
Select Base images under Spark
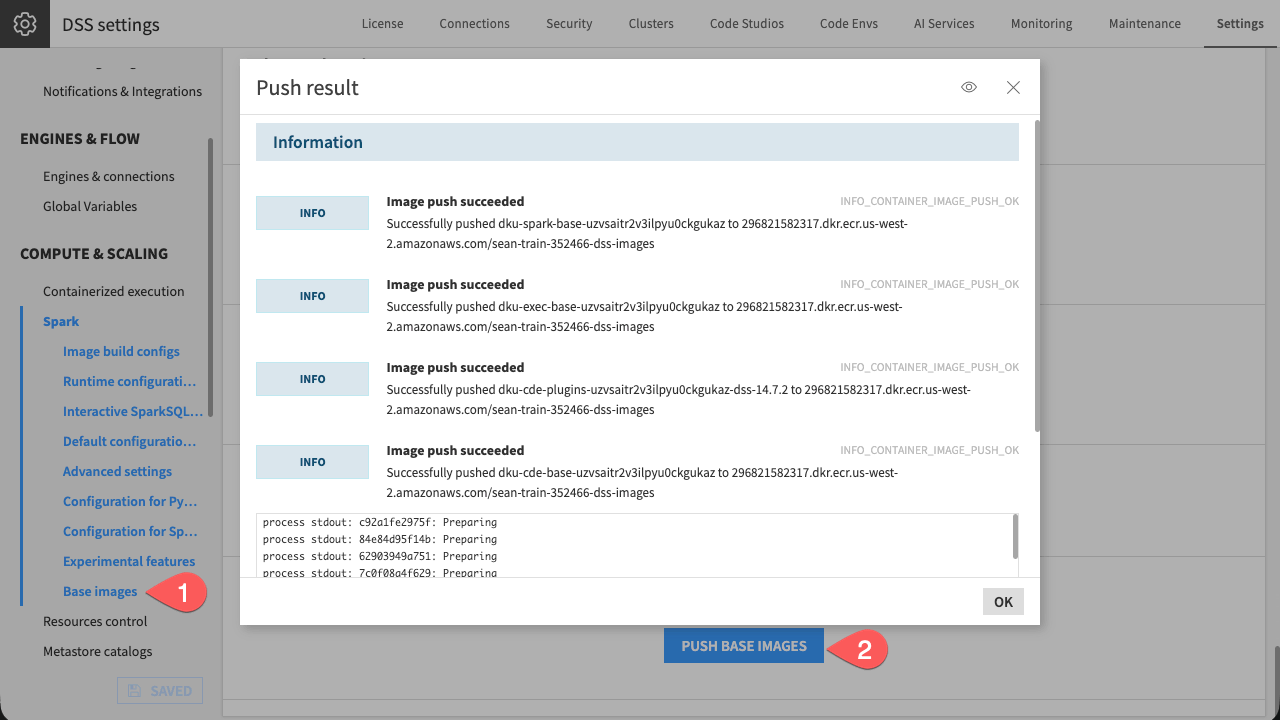[x=100, y=591]
